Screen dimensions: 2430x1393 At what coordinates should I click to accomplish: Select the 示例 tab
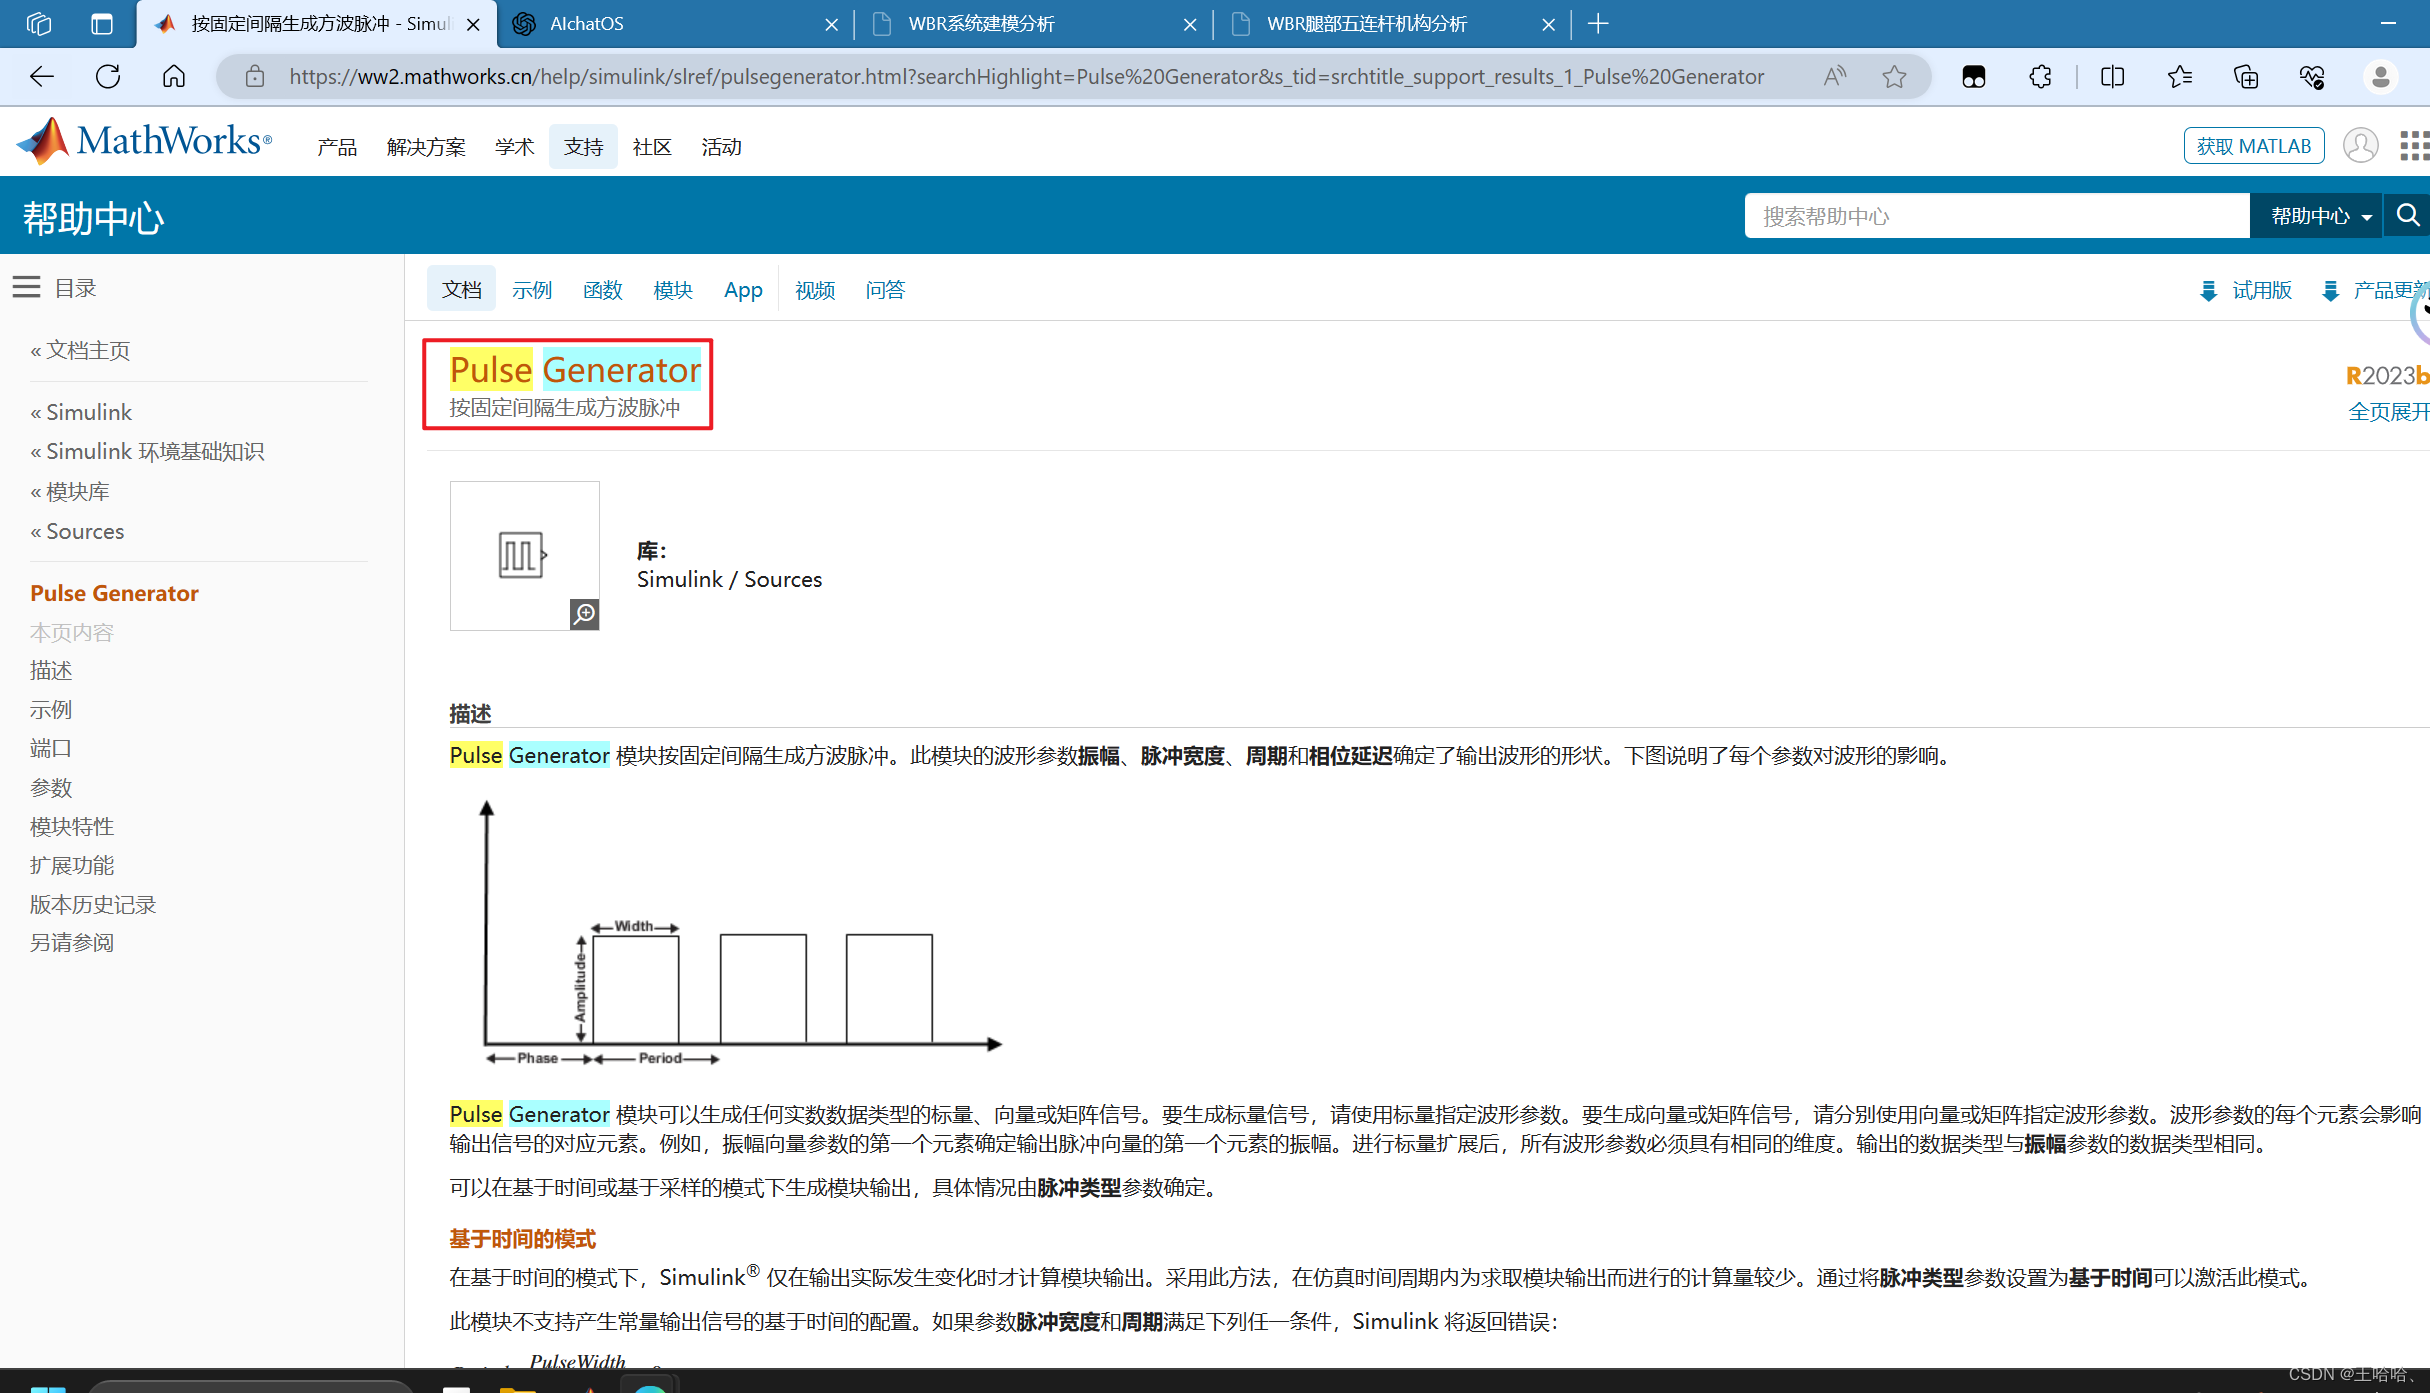pyautogui.click(x=532, y=290)
